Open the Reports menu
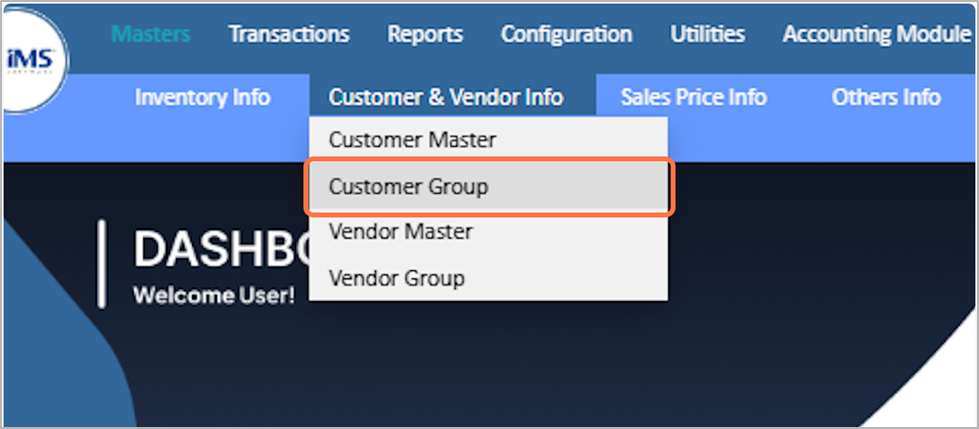This screenshot has width=979, height=429. point(425,34)
